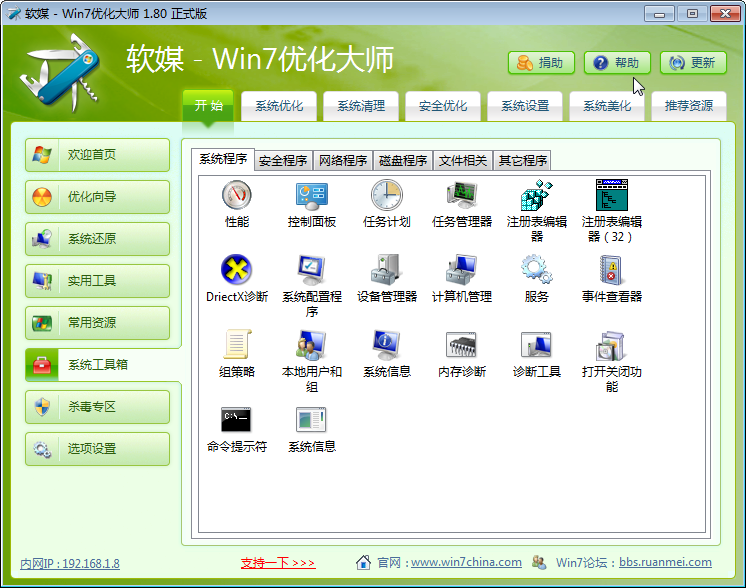Switch to 系统优化 main tab
746x588 pixels.
coord(279,106)
